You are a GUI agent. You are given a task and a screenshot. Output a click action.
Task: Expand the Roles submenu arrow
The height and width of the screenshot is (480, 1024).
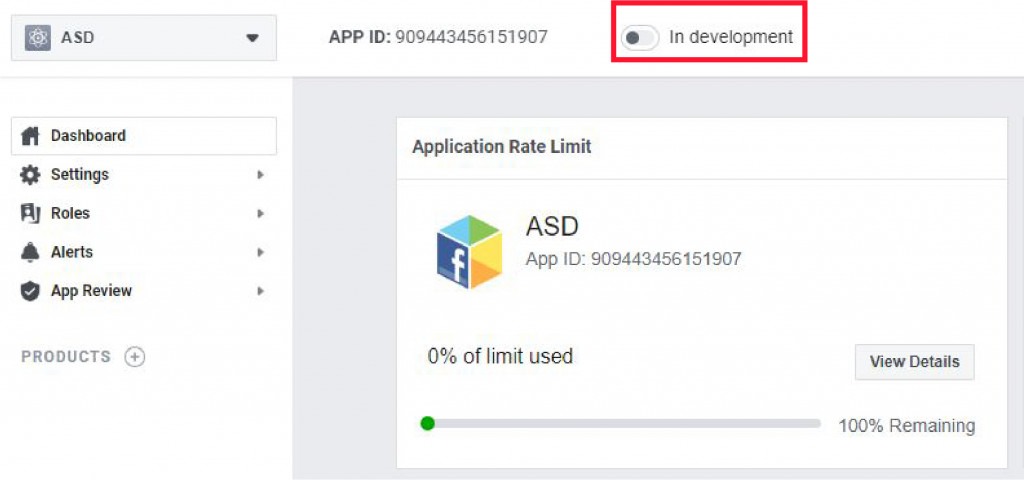(x=260, y=214)
